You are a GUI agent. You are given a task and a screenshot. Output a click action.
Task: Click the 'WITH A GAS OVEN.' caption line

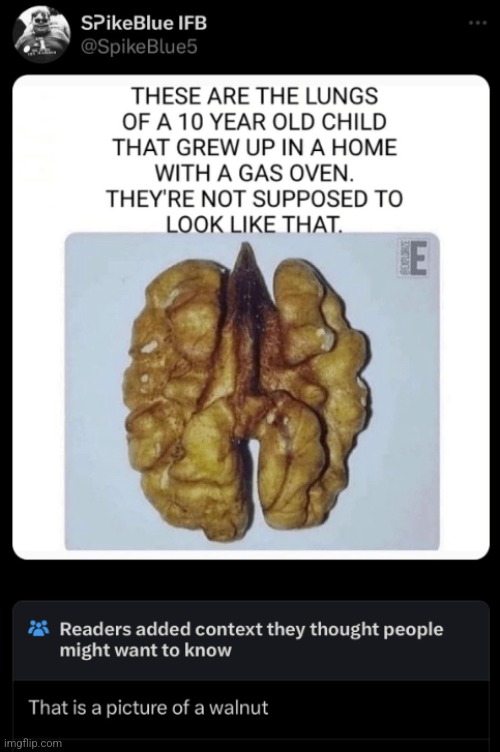click(x=254, y=173)
